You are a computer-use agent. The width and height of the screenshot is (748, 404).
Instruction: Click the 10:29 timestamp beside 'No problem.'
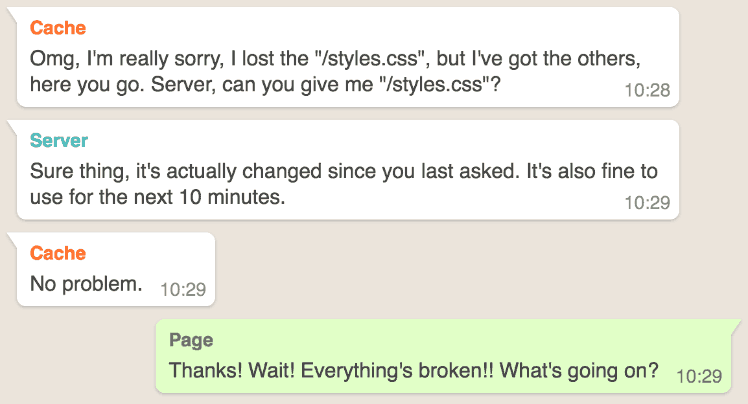(183, 290)
